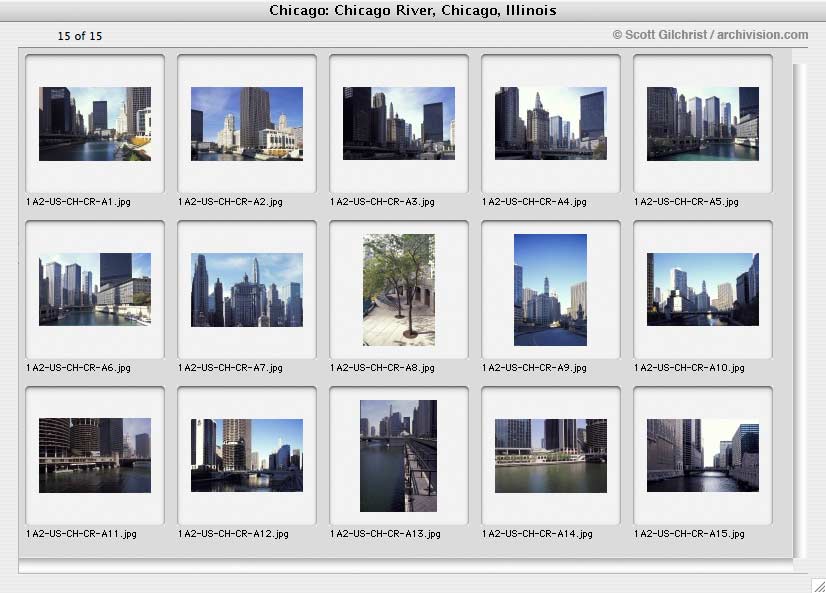Click the file name 1A2-US-CH-CR-A2.jpg
The width and height of the screenshot is (826, 593).
pos(230,202)
